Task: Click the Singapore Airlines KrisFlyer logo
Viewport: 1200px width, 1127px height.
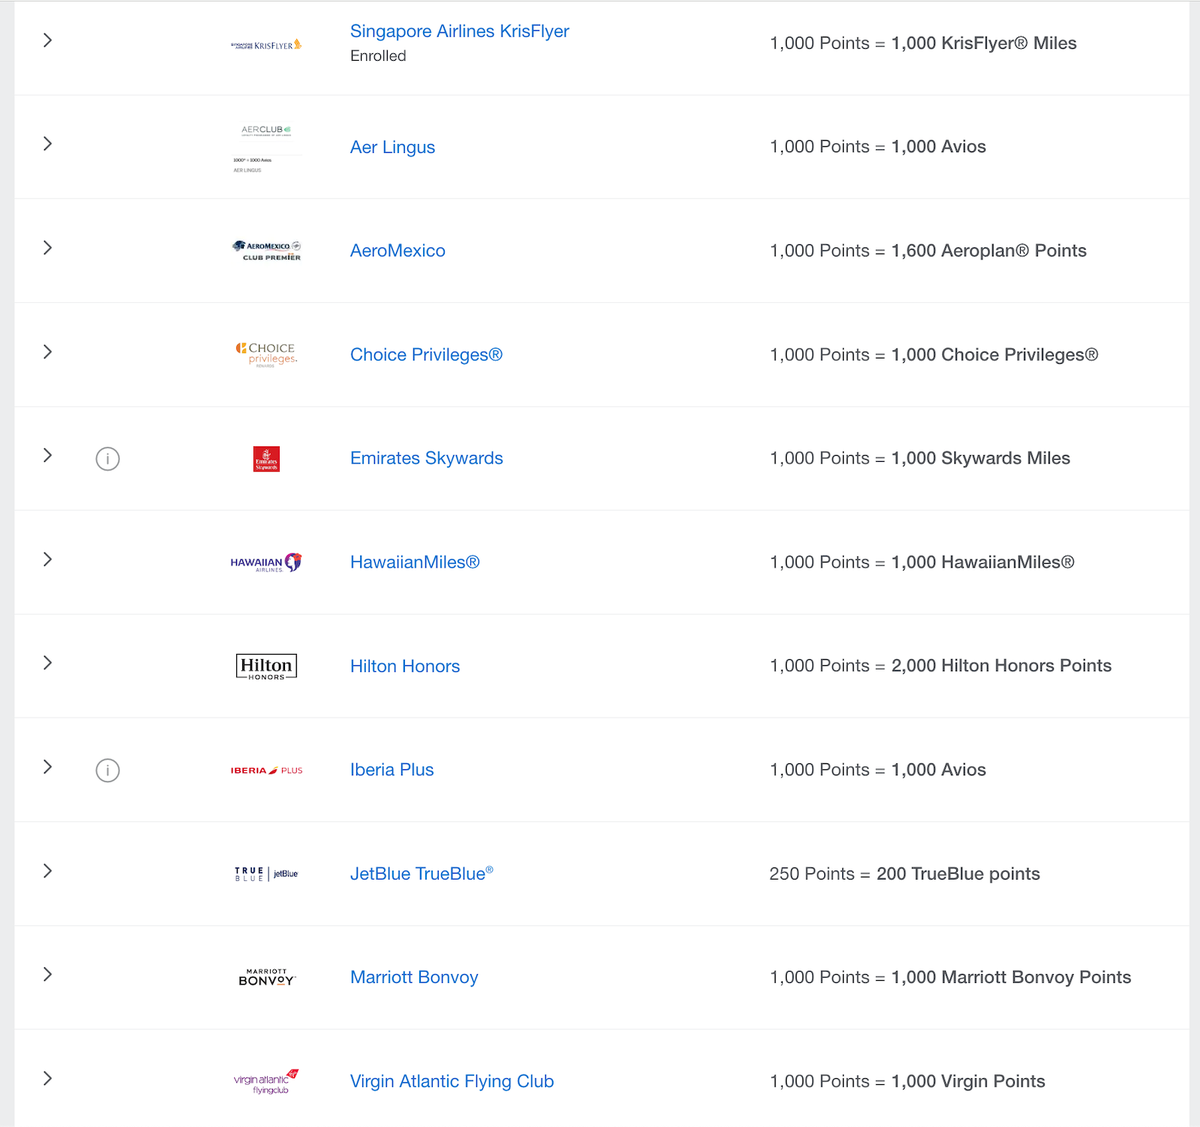Action: (x=266, y=43)
